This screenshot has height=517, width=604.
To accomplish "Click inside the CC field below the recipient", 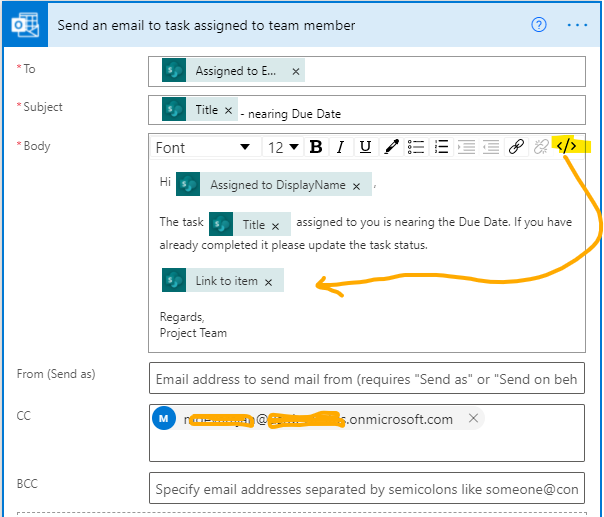I will 367,446.
